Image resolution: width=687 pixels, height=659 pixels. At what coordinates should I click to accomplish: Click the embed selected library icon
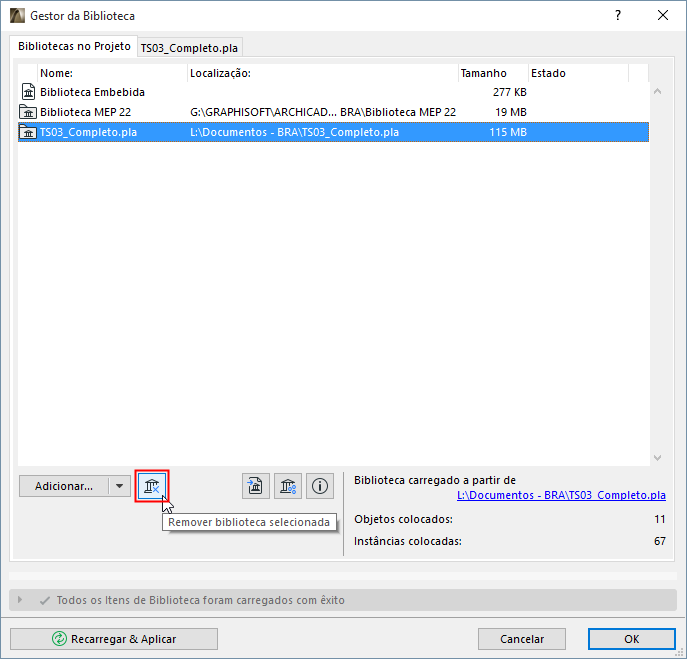tap(255, 486)
